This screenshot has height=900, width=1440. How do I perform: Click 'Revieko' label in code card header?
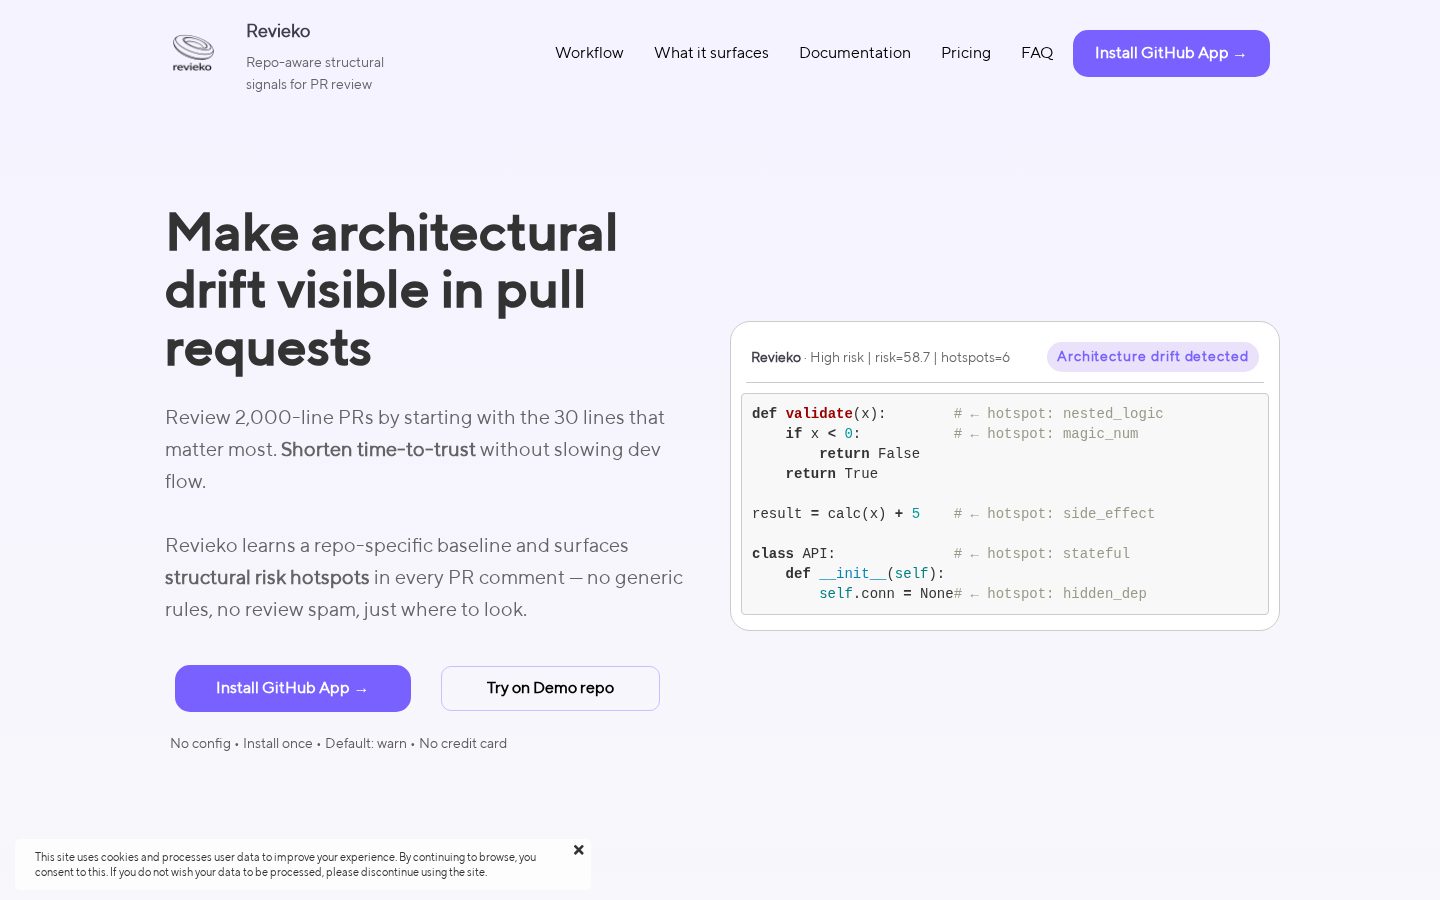(776, 357)
